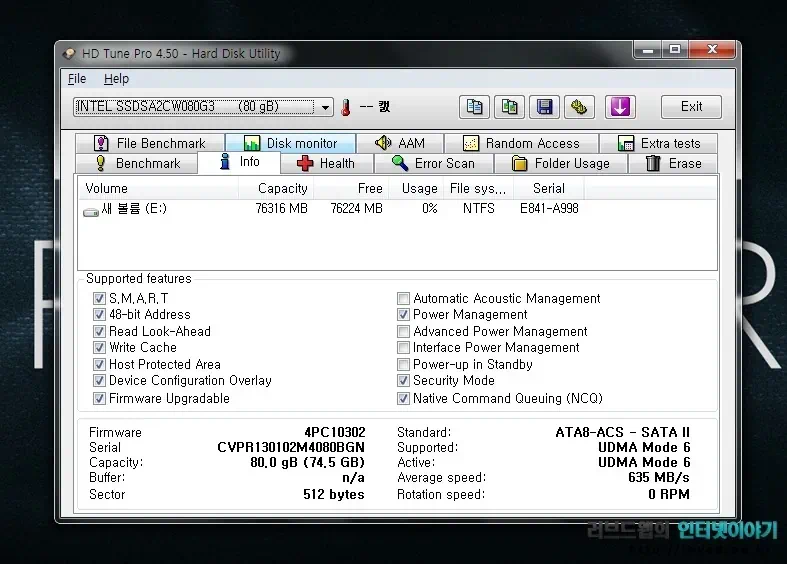Click the Info tab blue icon
The image size is (787, 564).
tap(225, 162)
